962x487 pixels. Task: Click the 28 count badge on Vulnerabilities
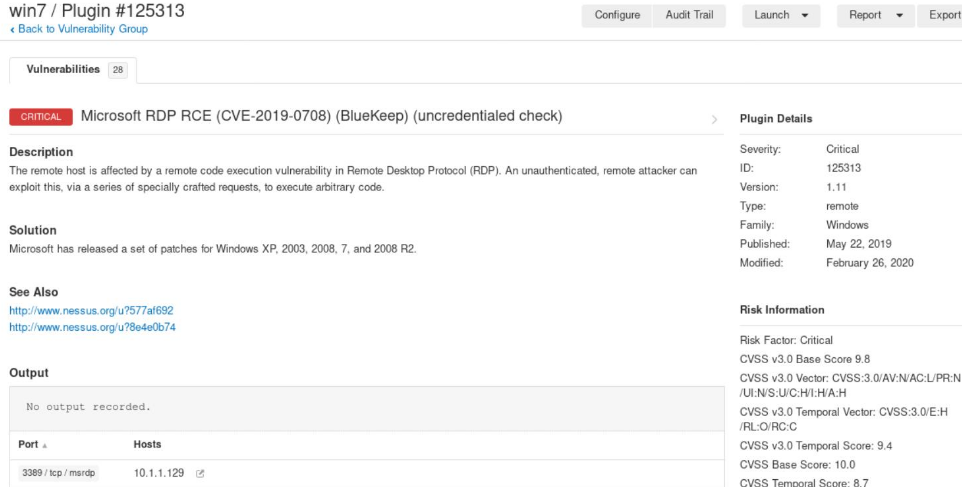117,70
